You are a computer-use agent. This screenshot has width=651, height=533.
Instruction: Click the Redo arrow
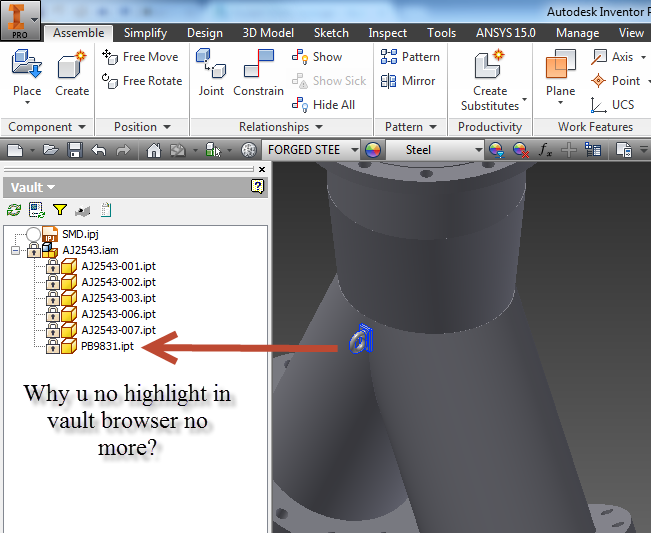[123, 150]
